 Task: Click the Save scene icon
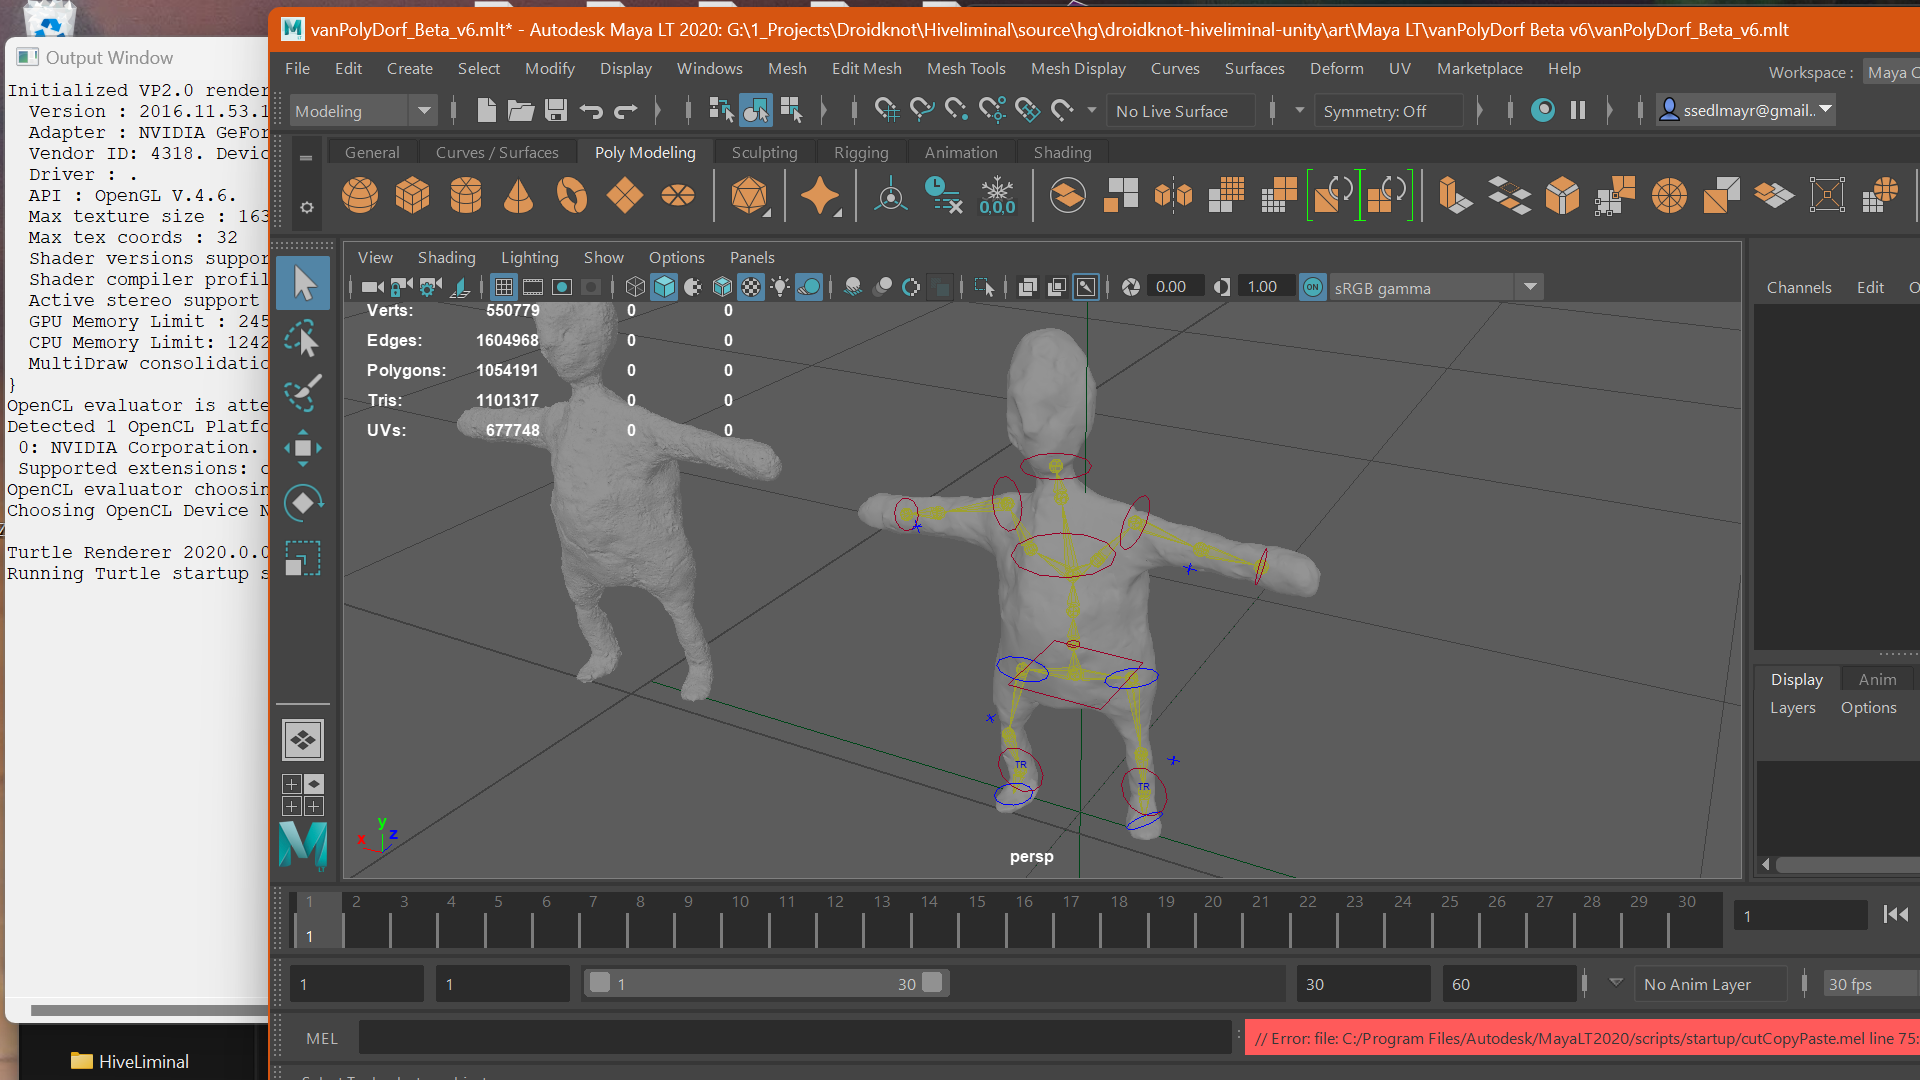(556, 111)
